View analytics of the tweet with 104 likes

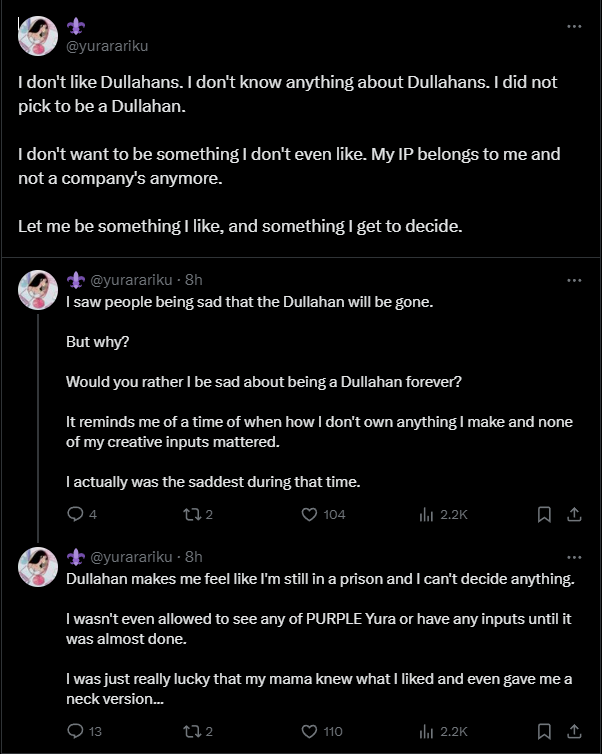[426, 514]
